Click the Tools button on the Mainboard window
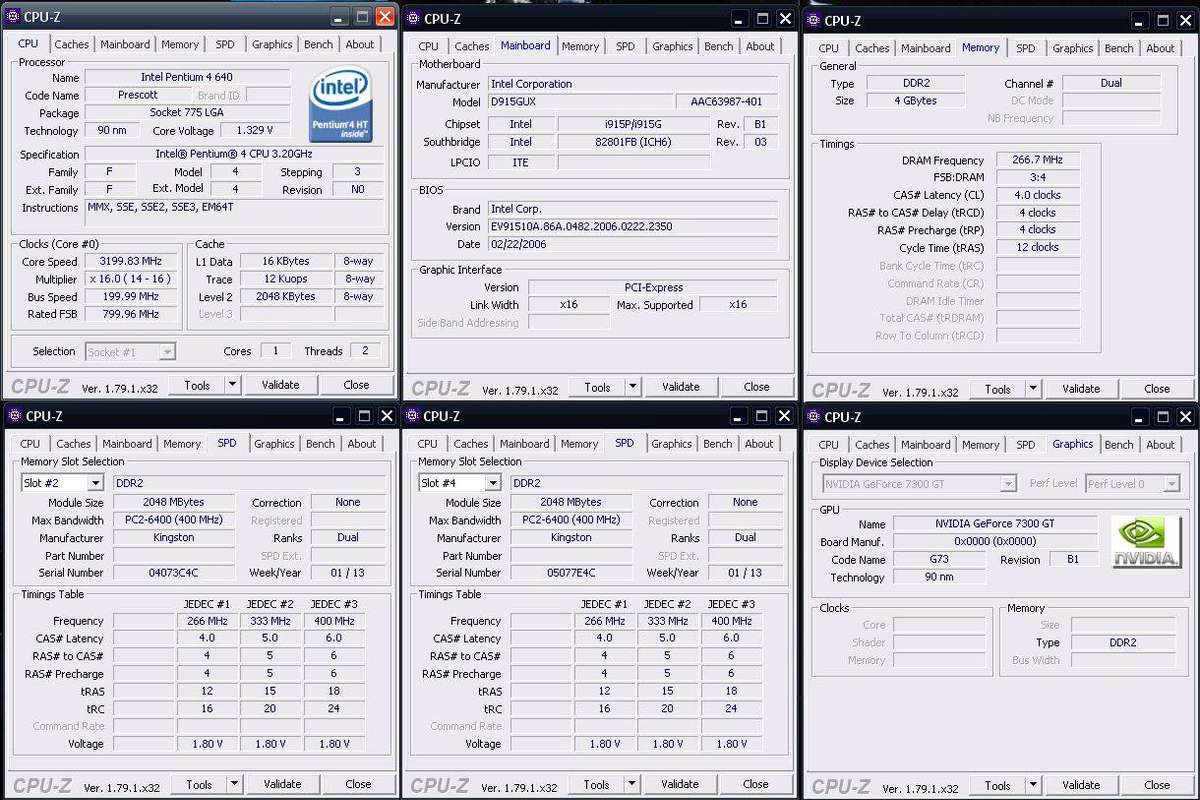1200x800 pixels. click(x=597, y=386)
